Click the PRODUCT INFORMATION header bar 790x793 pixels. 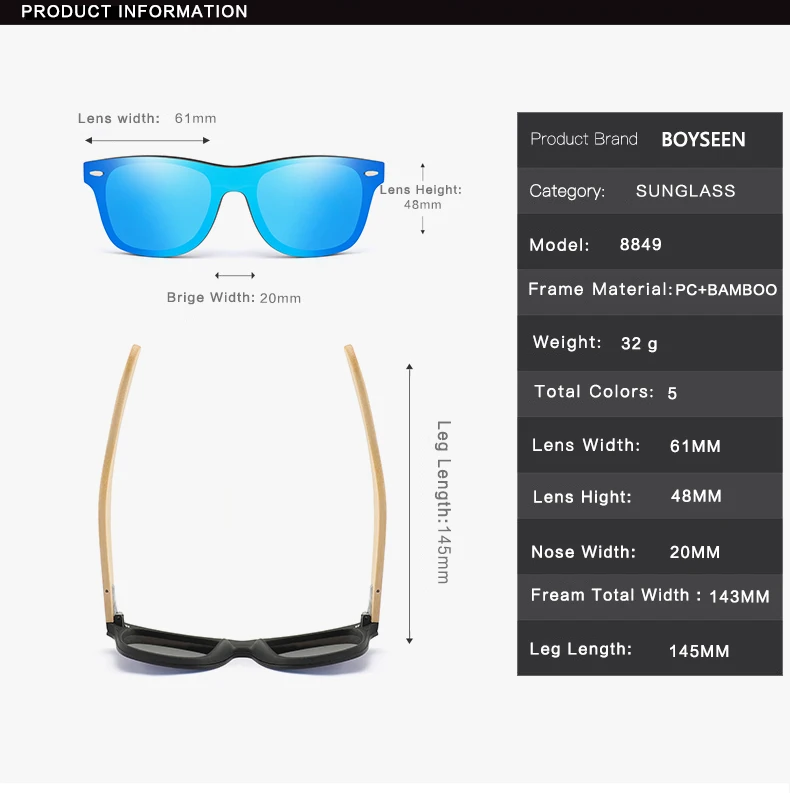(395, 12)
